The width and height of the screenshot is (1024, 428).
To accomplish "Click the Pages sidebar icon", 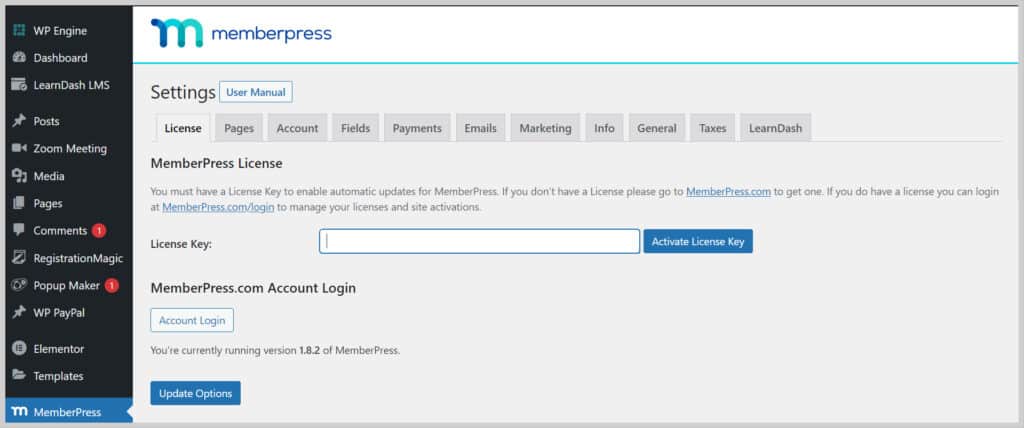I will point(19,203).
